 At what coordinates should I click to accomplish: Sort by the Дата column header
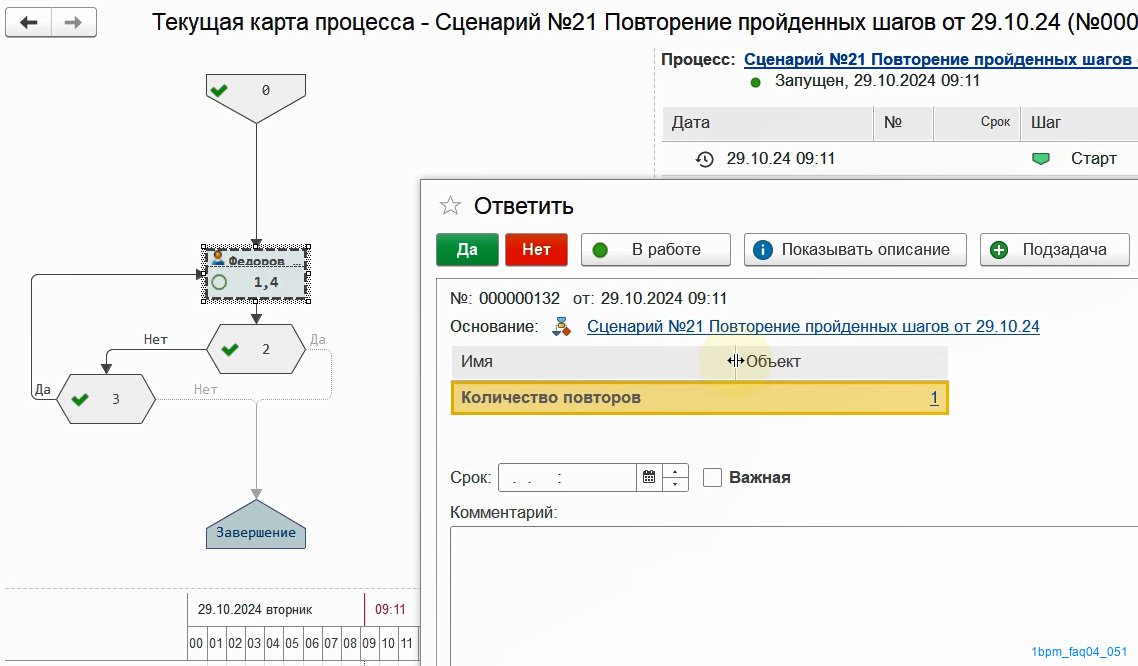point(768,123)
